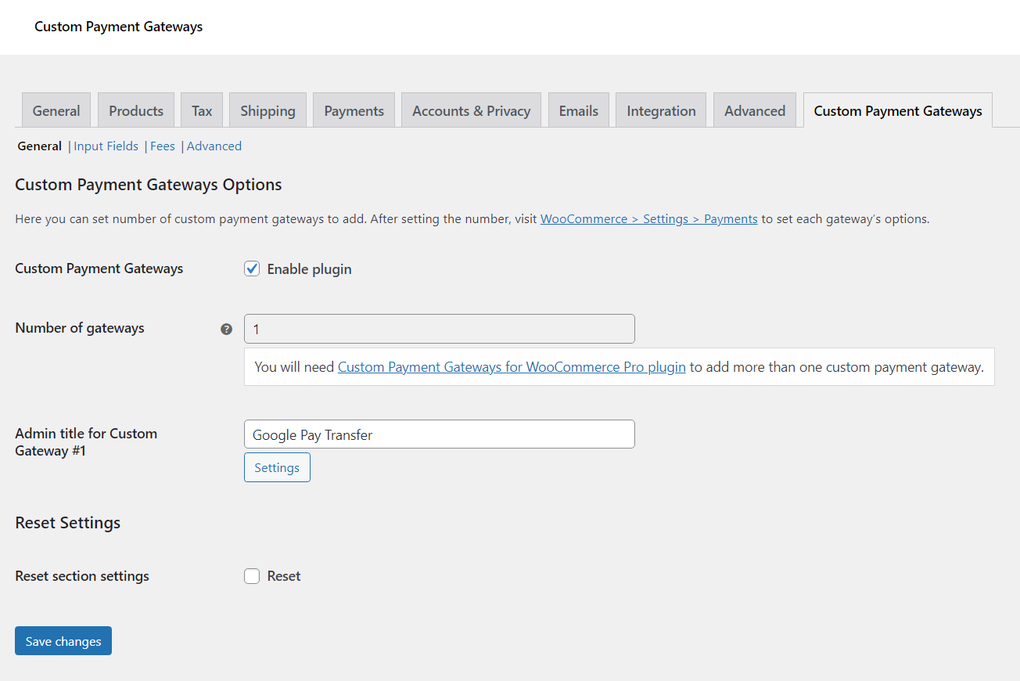Open the Products settings tab
The image size is (1020, 681).
135,110
